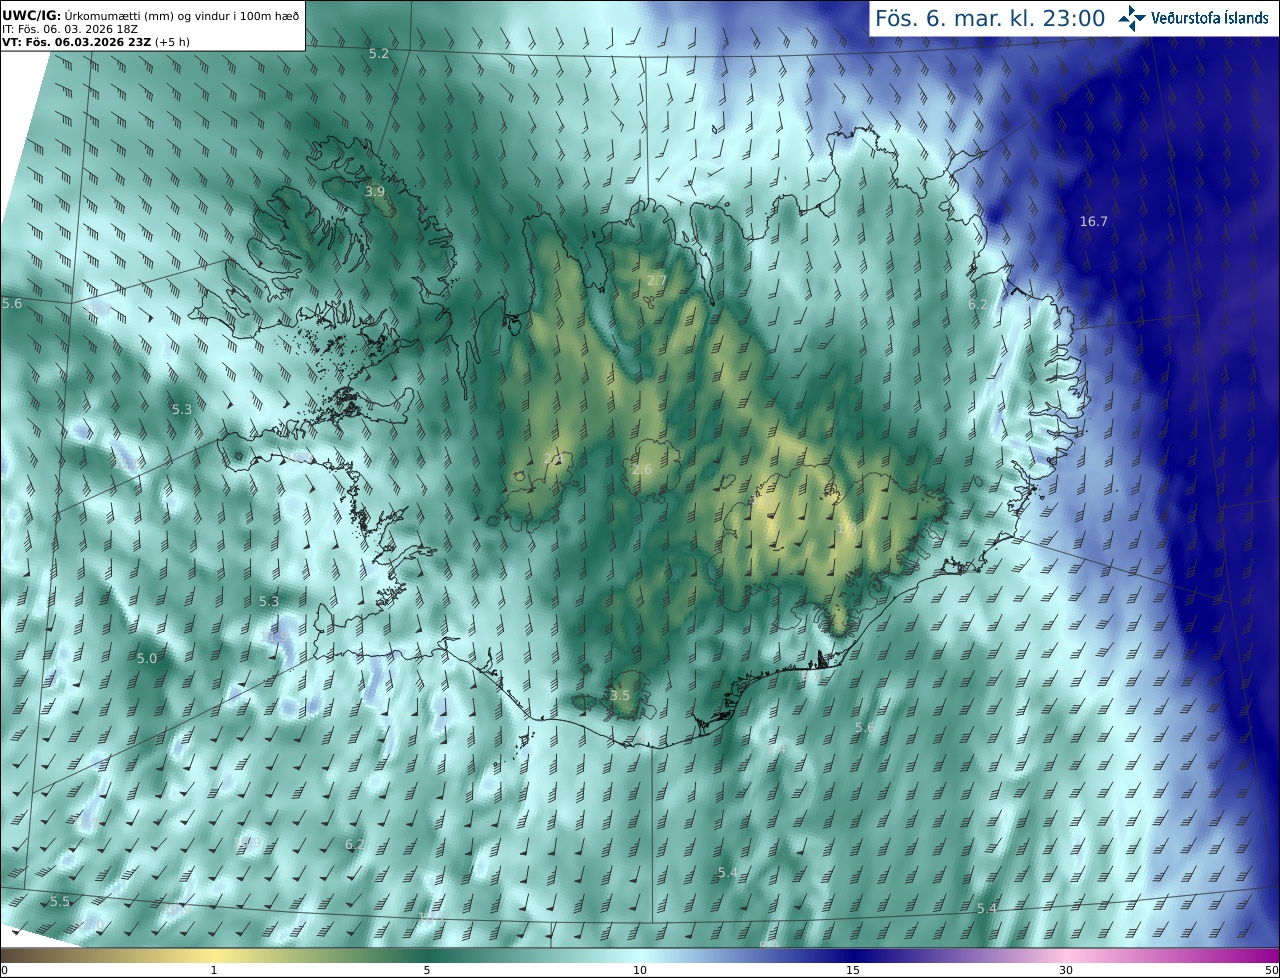Click the 50 label on the color scale
1280x978 pixels.
pos(1271,970)
